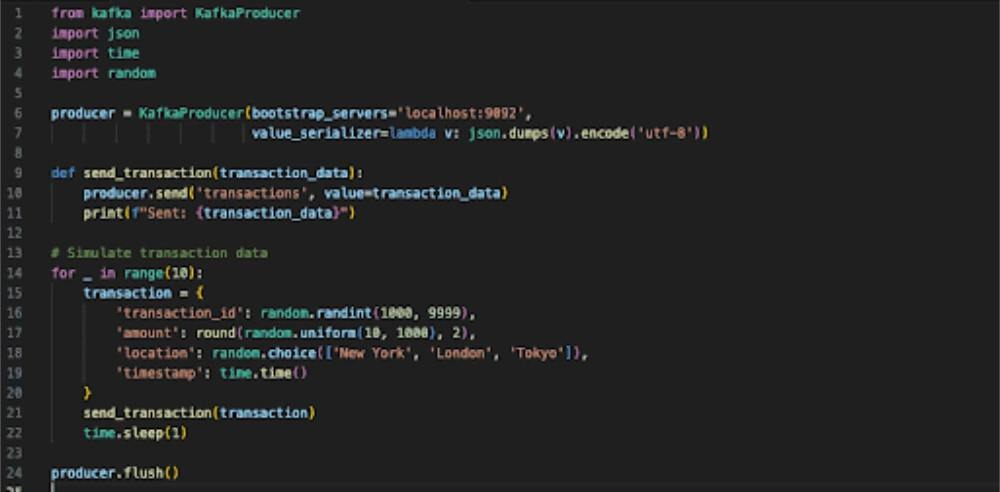This screenshot has height=492, width=1000.
Task: Click the closing brace on line 20
Action: [x=87, y=393]
